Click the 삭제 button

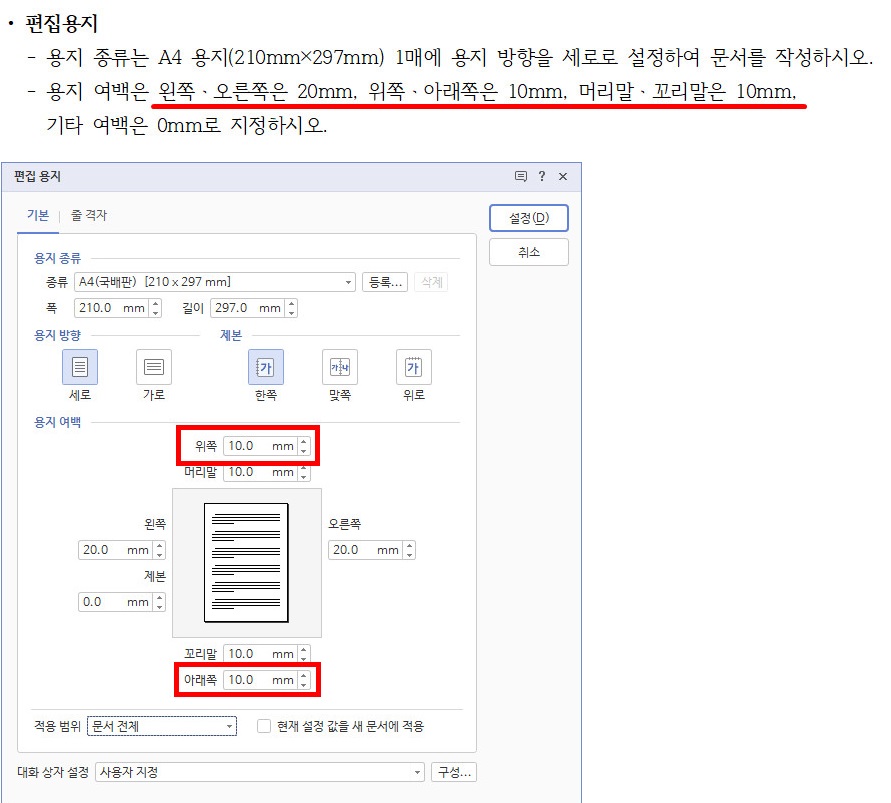tap(431, 282)
